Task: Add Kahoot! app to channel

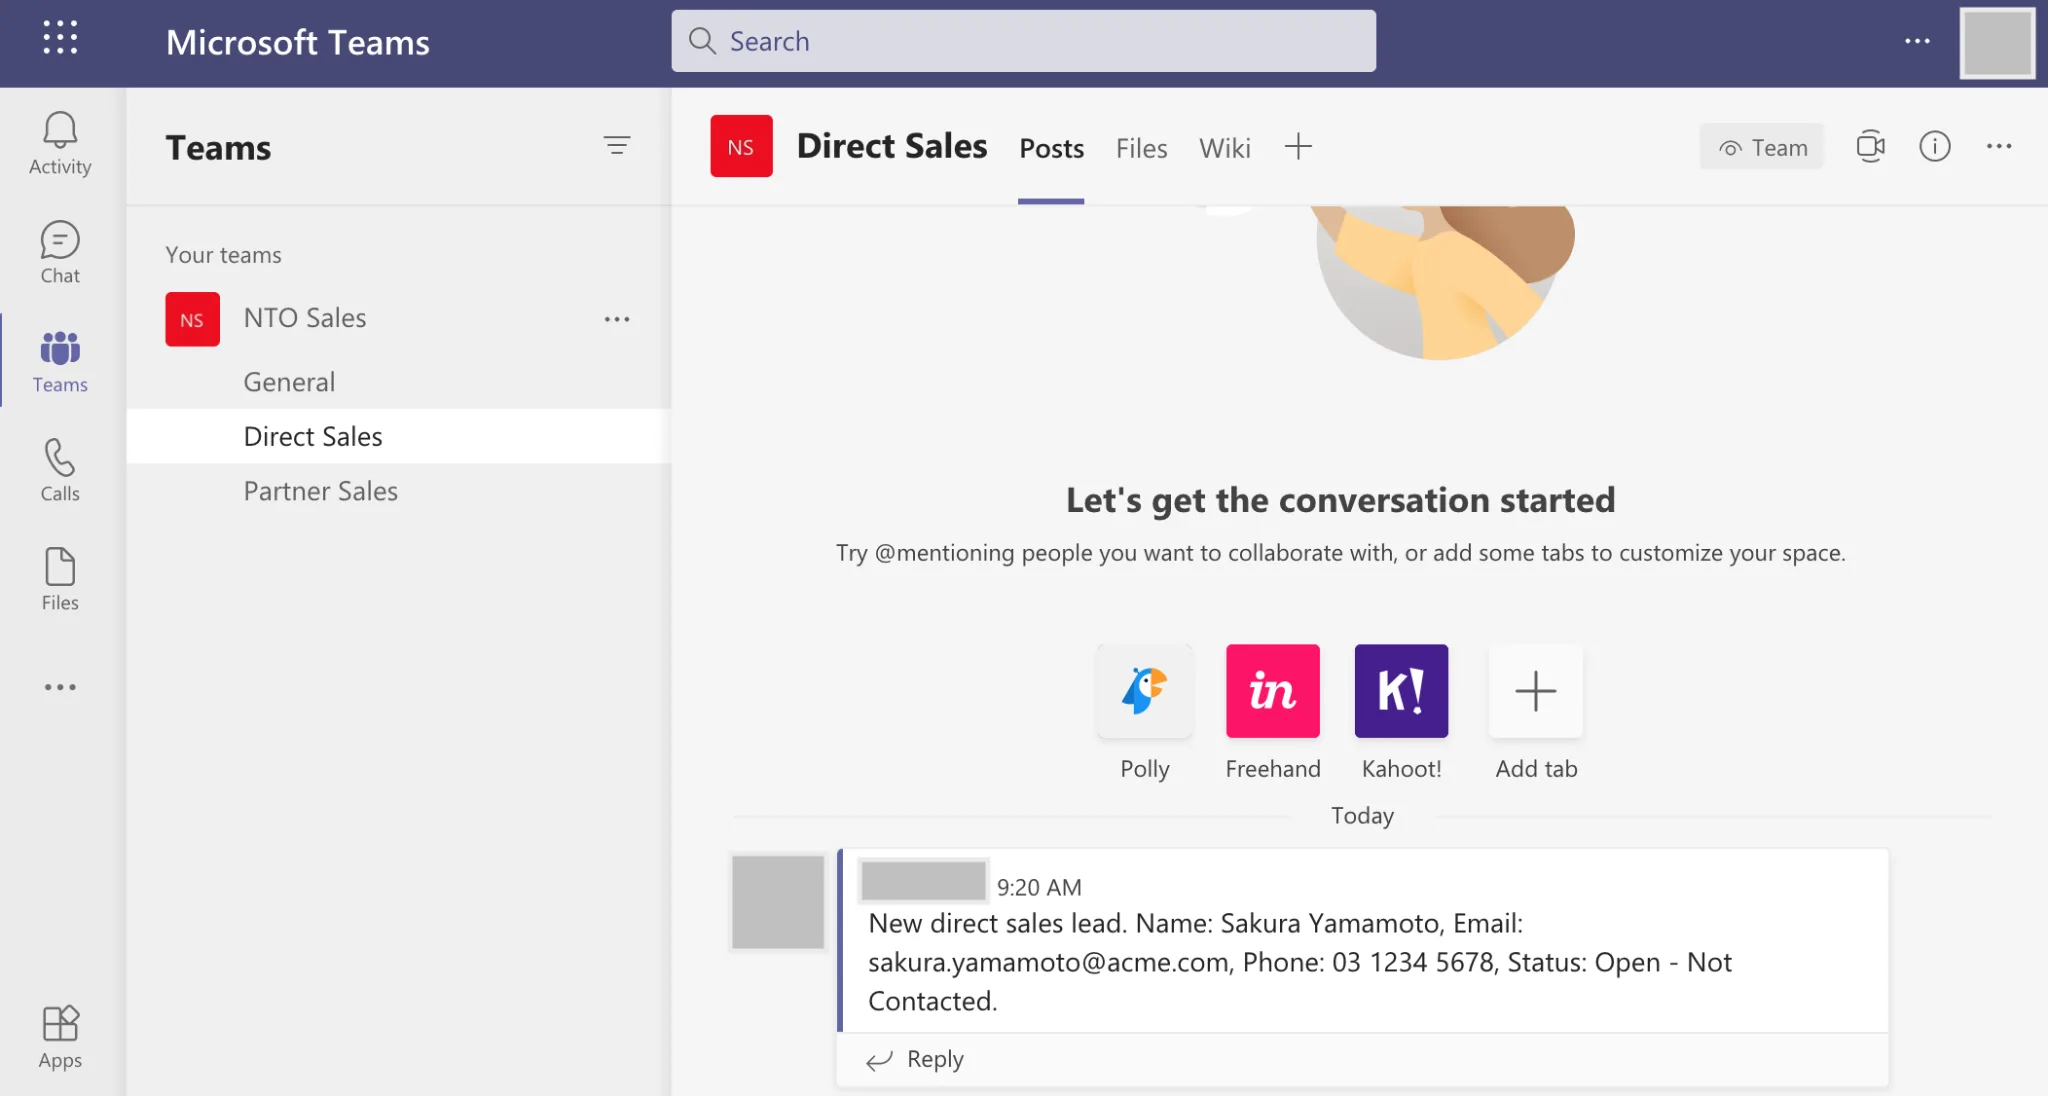Action: click(x=1402, y=691)
